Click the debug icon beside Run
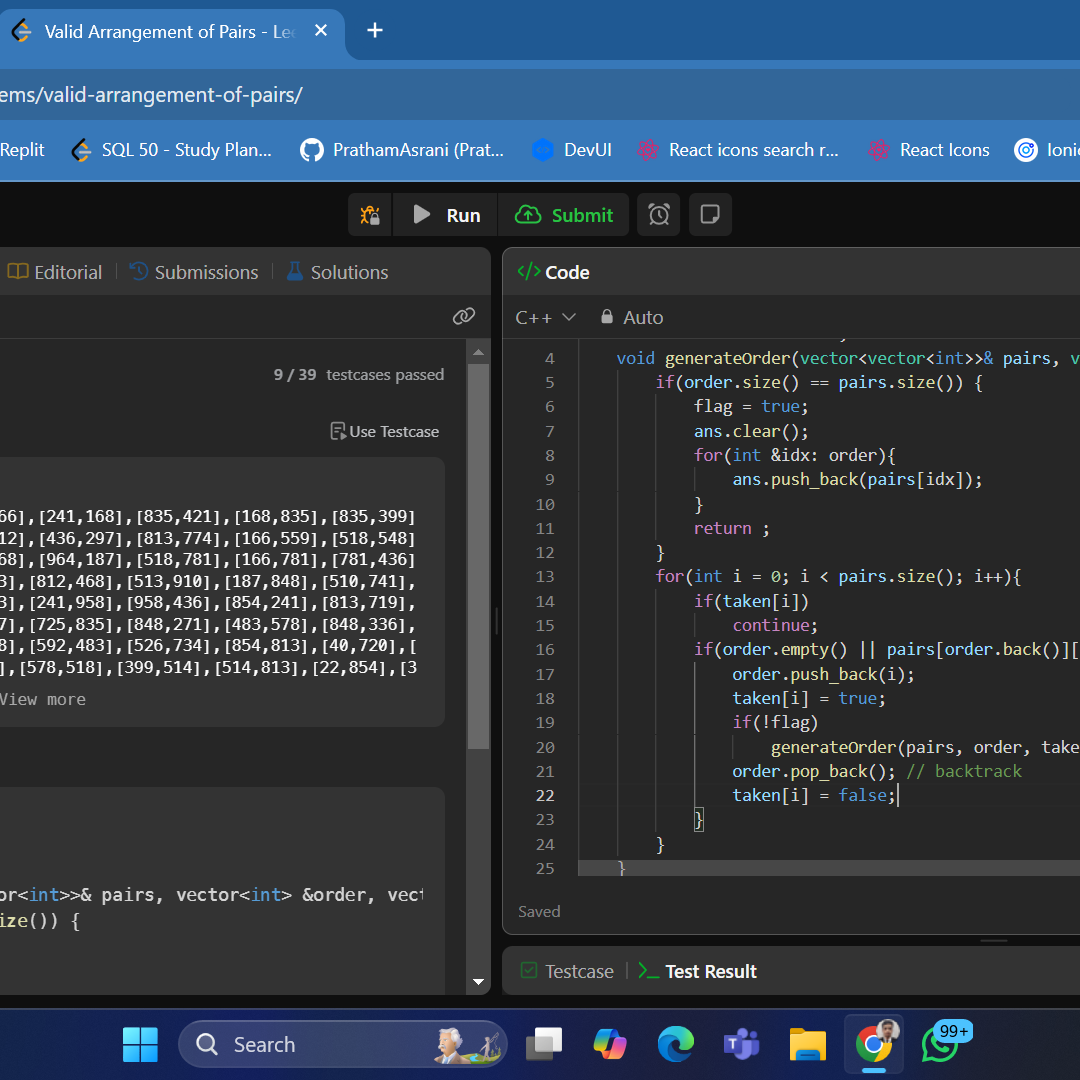This screenshot has width=1080, height=1080. pos(370,215)
